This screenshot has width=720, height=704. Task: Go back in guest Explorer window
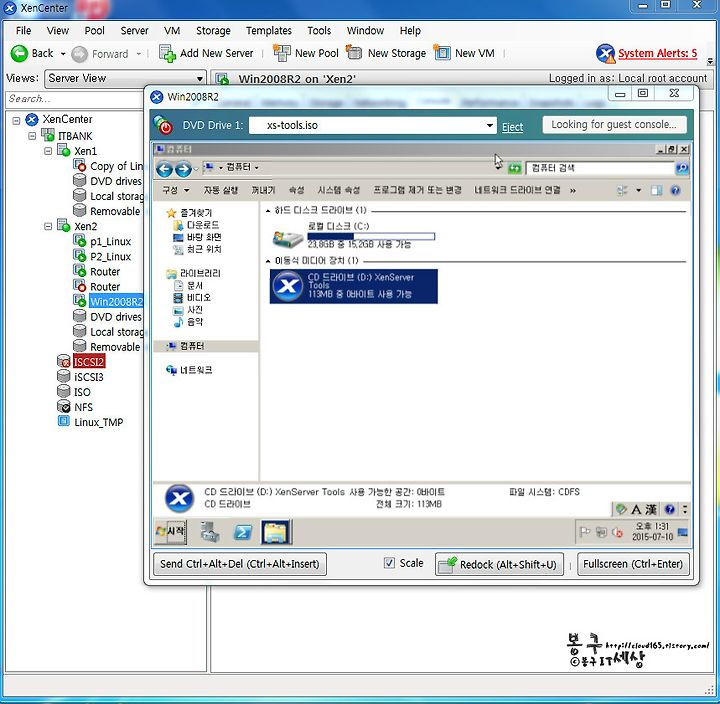click(164, 169)
